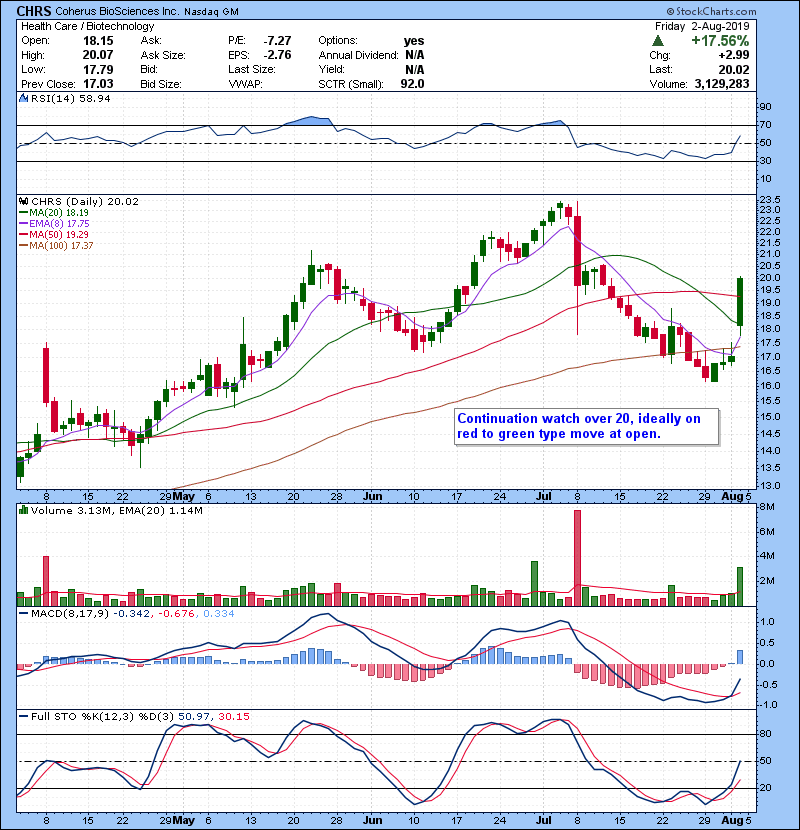Click the Ask Size label
800x830 pixels.
tap(163, 55)
